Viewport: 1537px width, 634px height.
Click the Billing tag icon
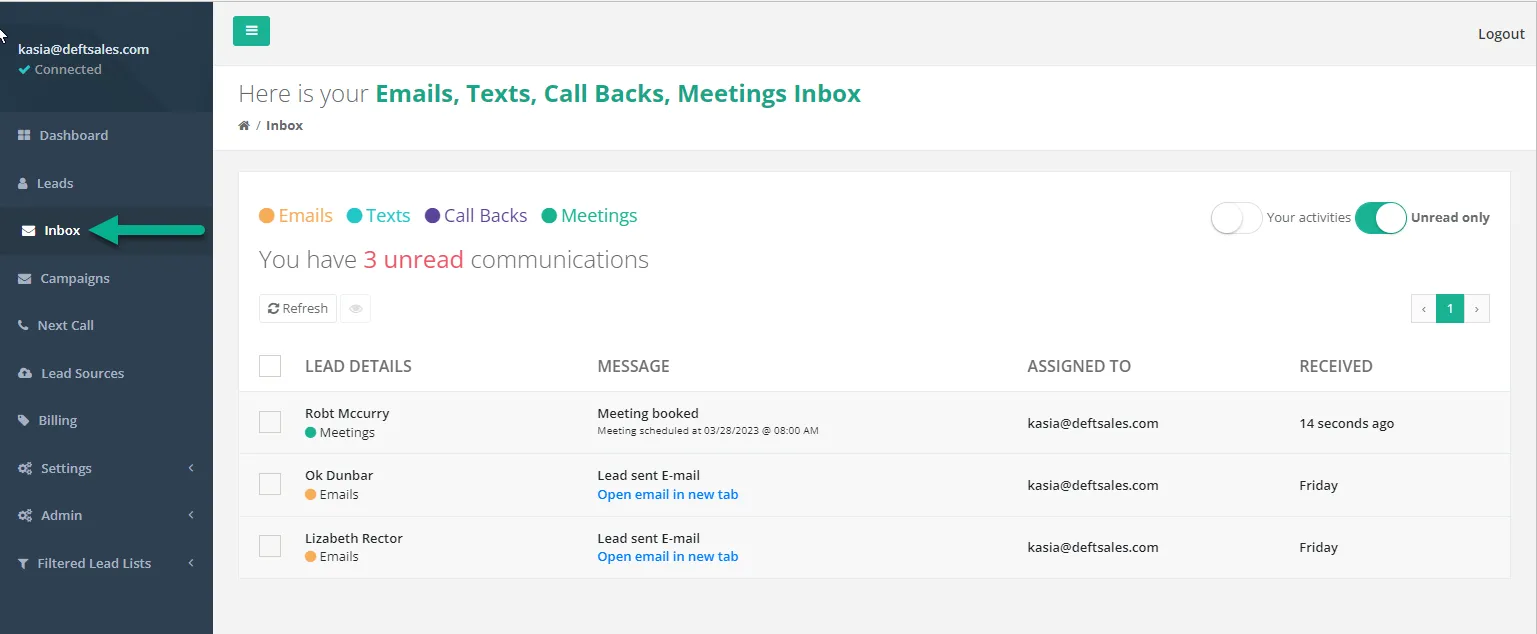(x=24, y=421)
